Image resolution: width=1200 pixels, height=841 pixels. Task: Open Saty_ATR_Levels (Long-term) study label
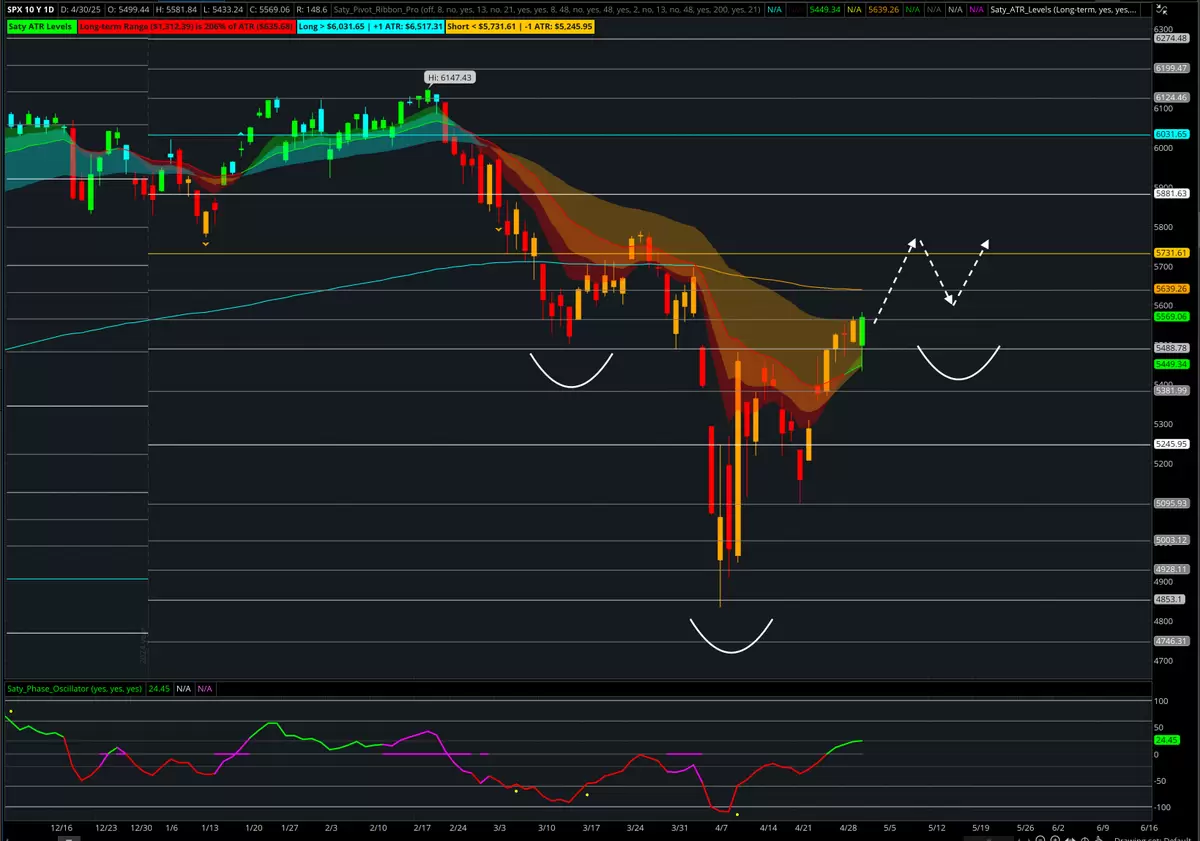pyautogui.click(x=1064, y=10)
